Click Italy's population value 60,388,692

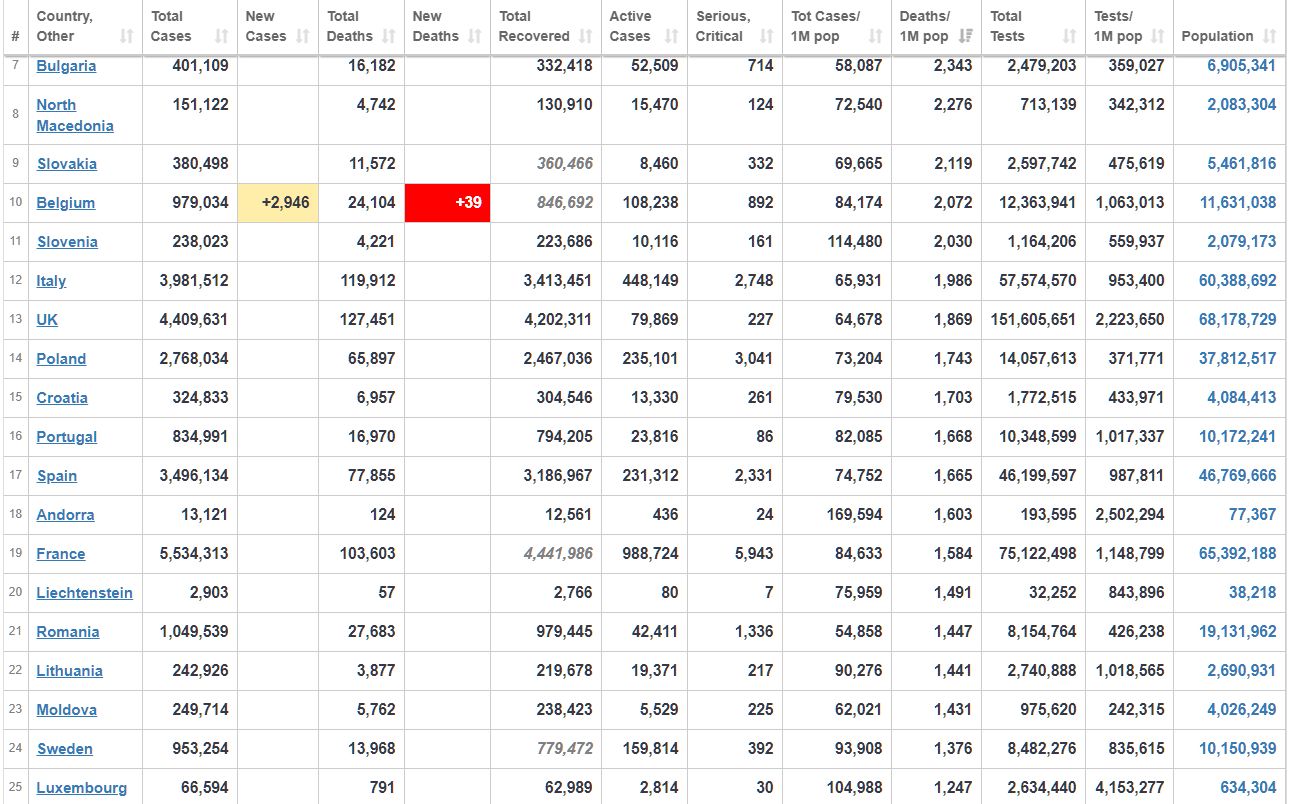pos(1237,281)
